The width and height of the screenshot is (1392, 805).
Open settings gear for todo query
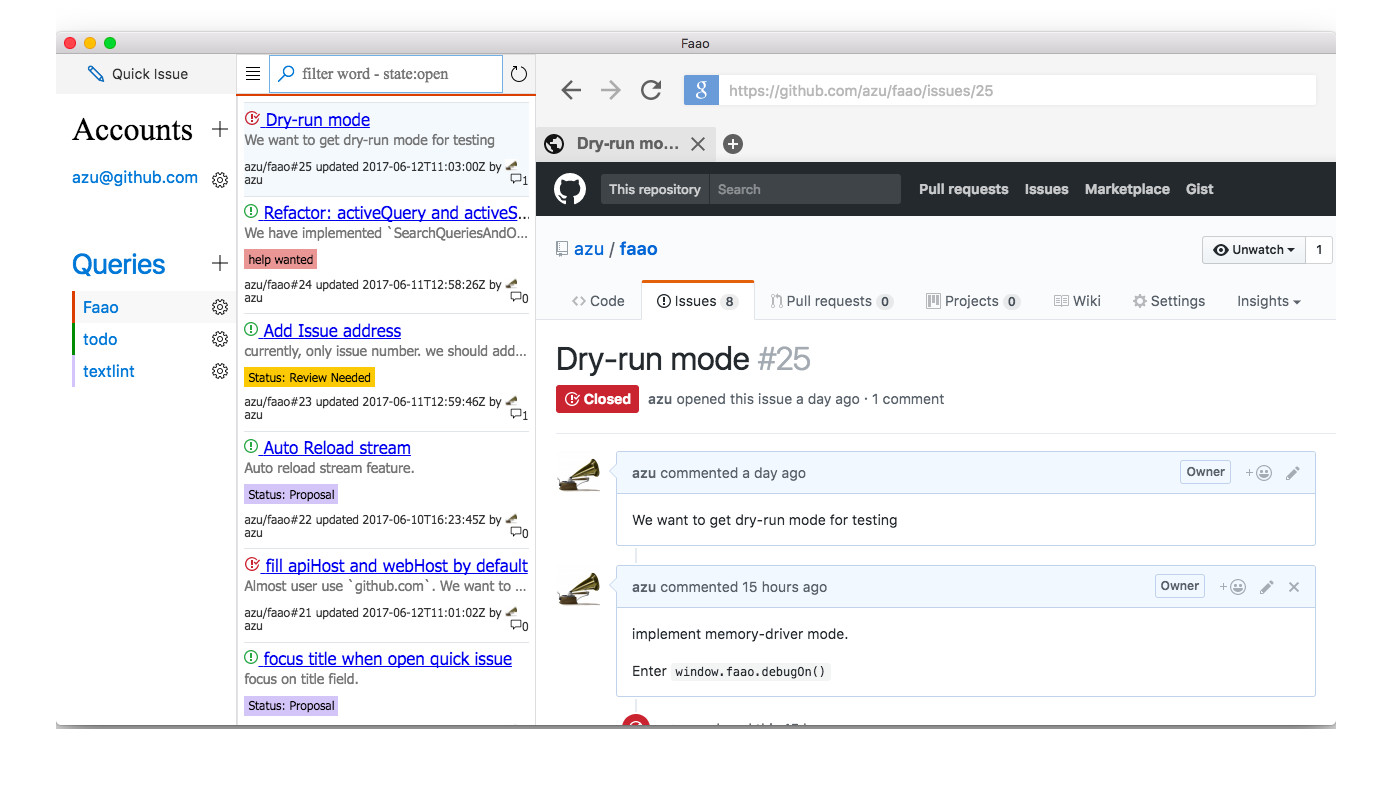pyautogui.click(x=220, y=339)
